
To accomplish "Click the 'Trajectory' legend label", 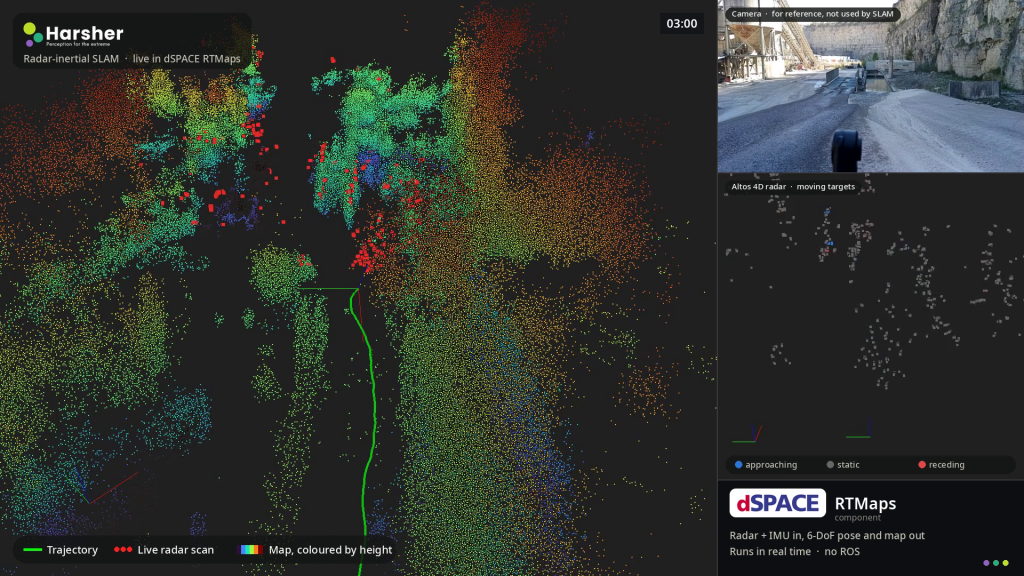I will click(72, 550).
